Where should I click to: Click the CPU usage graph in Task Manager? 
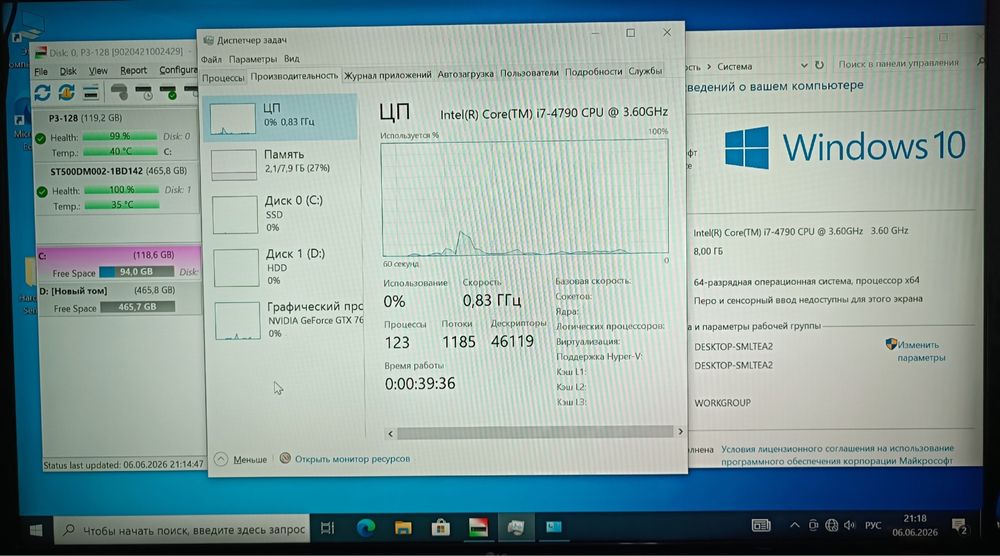(x=525, y=198)
